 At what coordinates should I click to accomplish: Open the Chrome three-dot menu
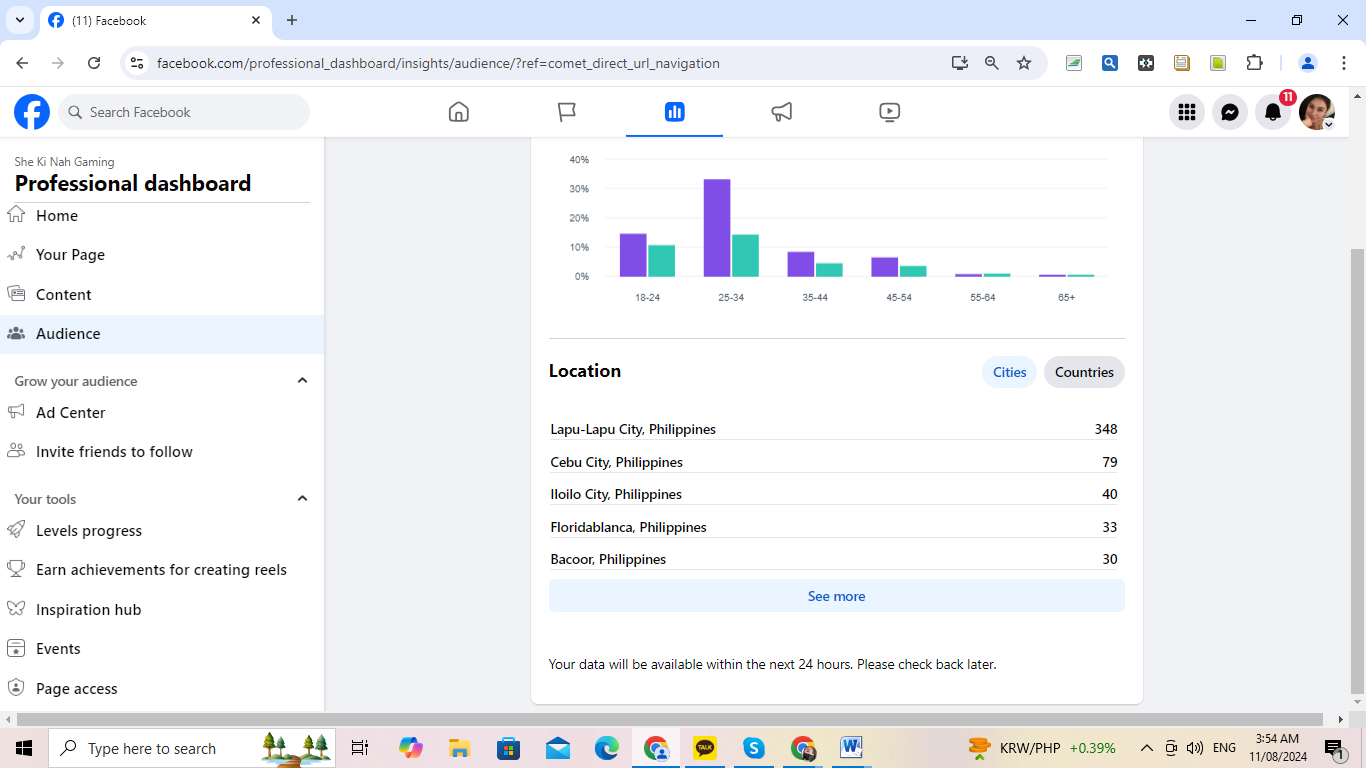tap(1342, 63)
